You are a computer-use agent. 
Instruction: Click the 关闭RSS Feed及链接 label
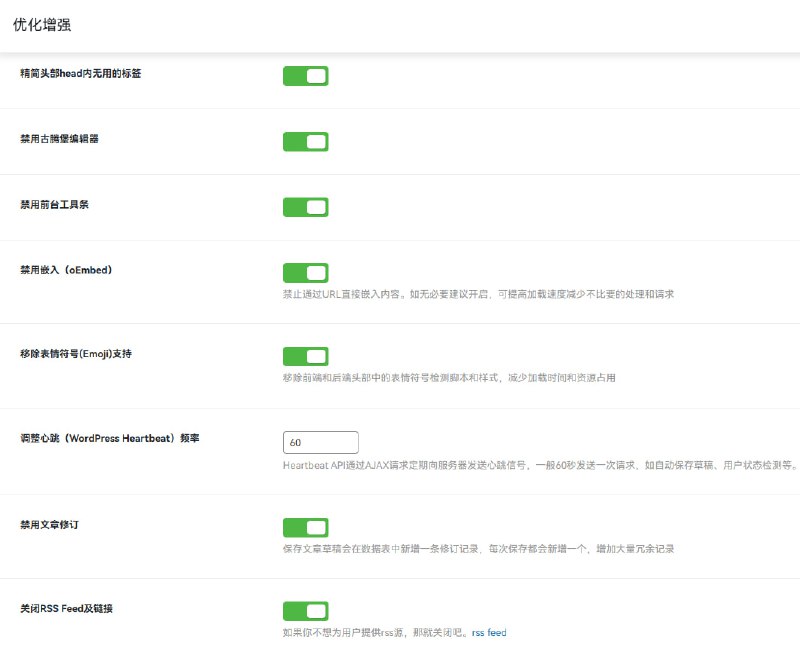tap(73, 608)
